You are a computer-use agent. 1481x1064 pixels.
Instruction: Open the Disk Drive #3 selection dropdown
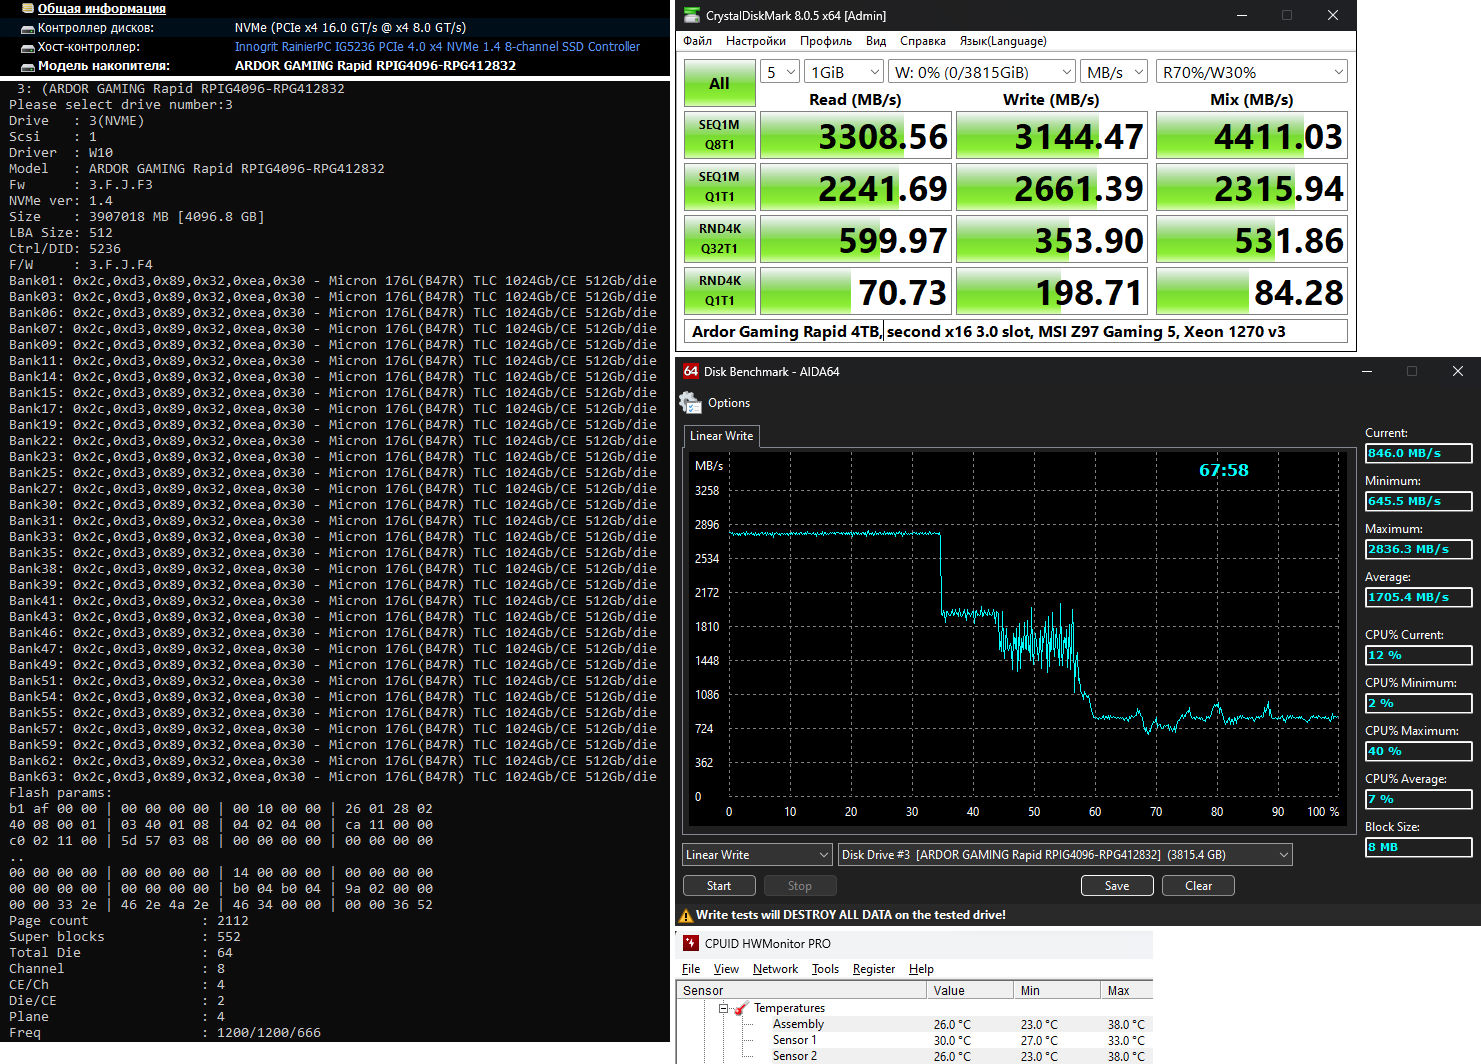[x=1065, y=855]
